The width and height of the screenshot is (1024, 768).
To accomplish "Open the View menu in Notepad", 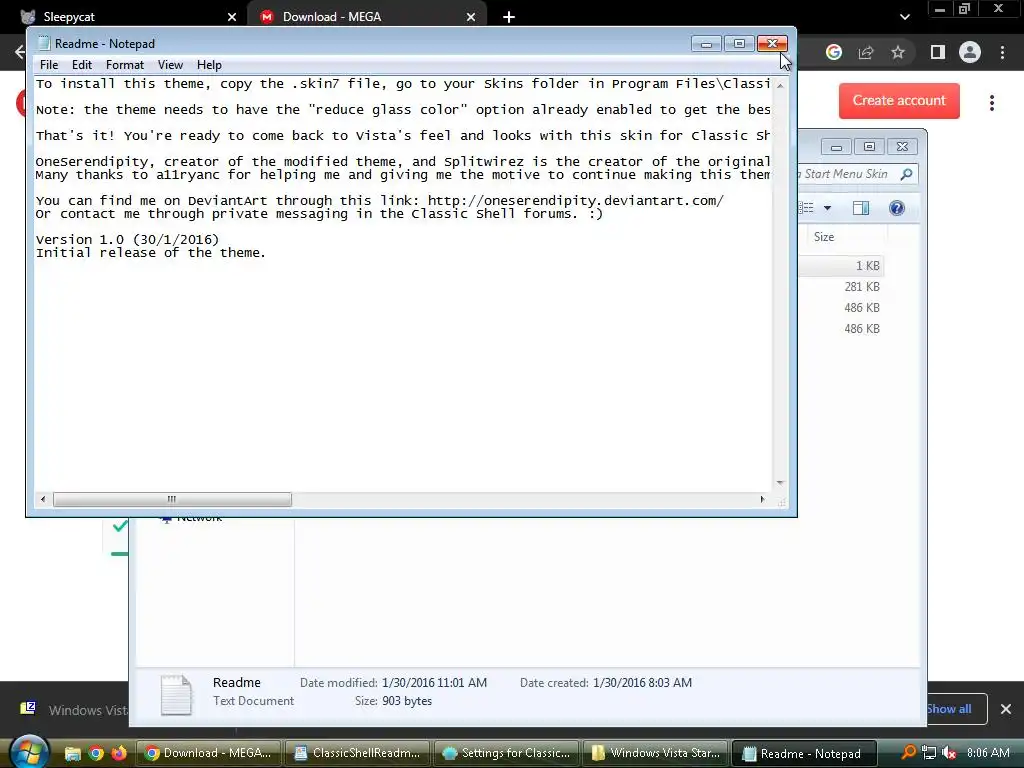I will click(170, 65).
